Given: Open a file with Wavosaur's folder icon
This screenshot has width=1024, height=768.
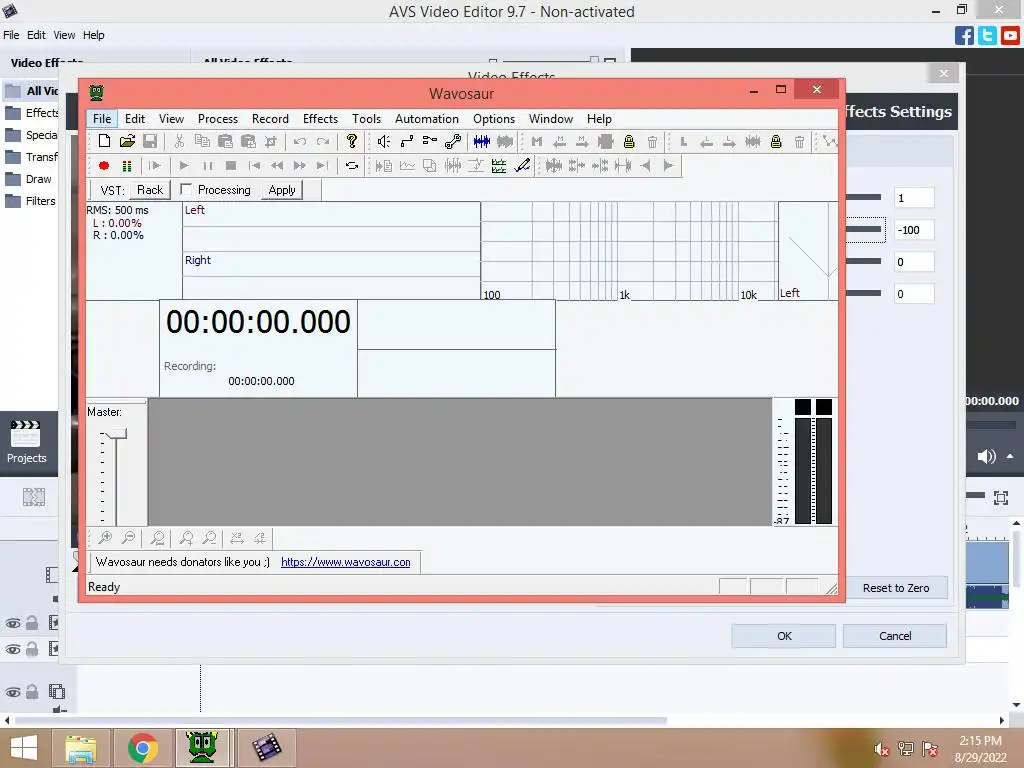Looking at the screenshot, I should point(127,141).
